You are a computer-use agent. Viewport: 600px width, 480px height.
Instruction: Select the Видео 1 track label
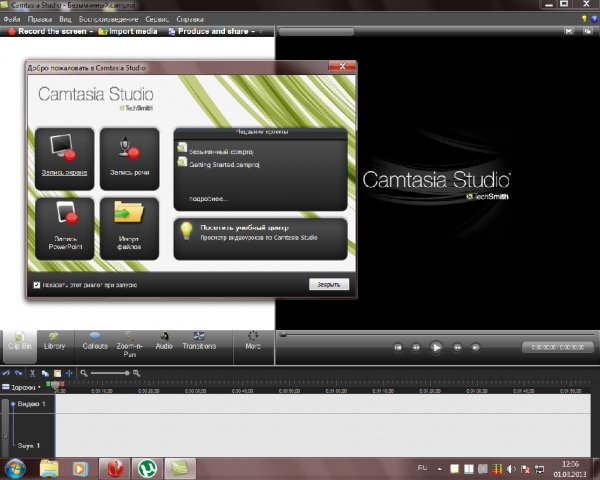coord(31,404)
